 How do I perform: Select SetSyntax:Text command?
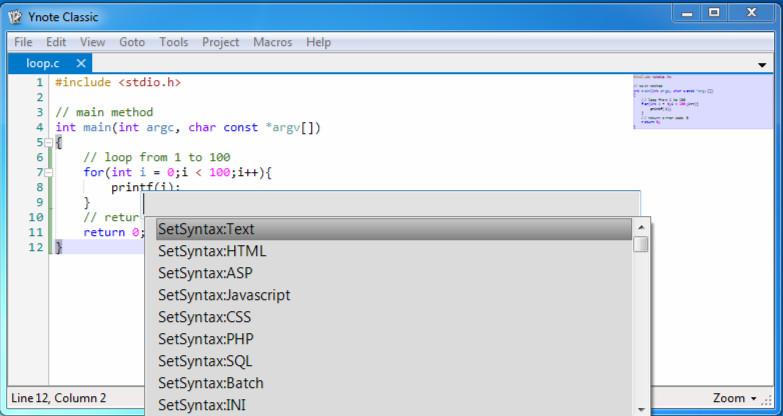(x=393, y=229)
